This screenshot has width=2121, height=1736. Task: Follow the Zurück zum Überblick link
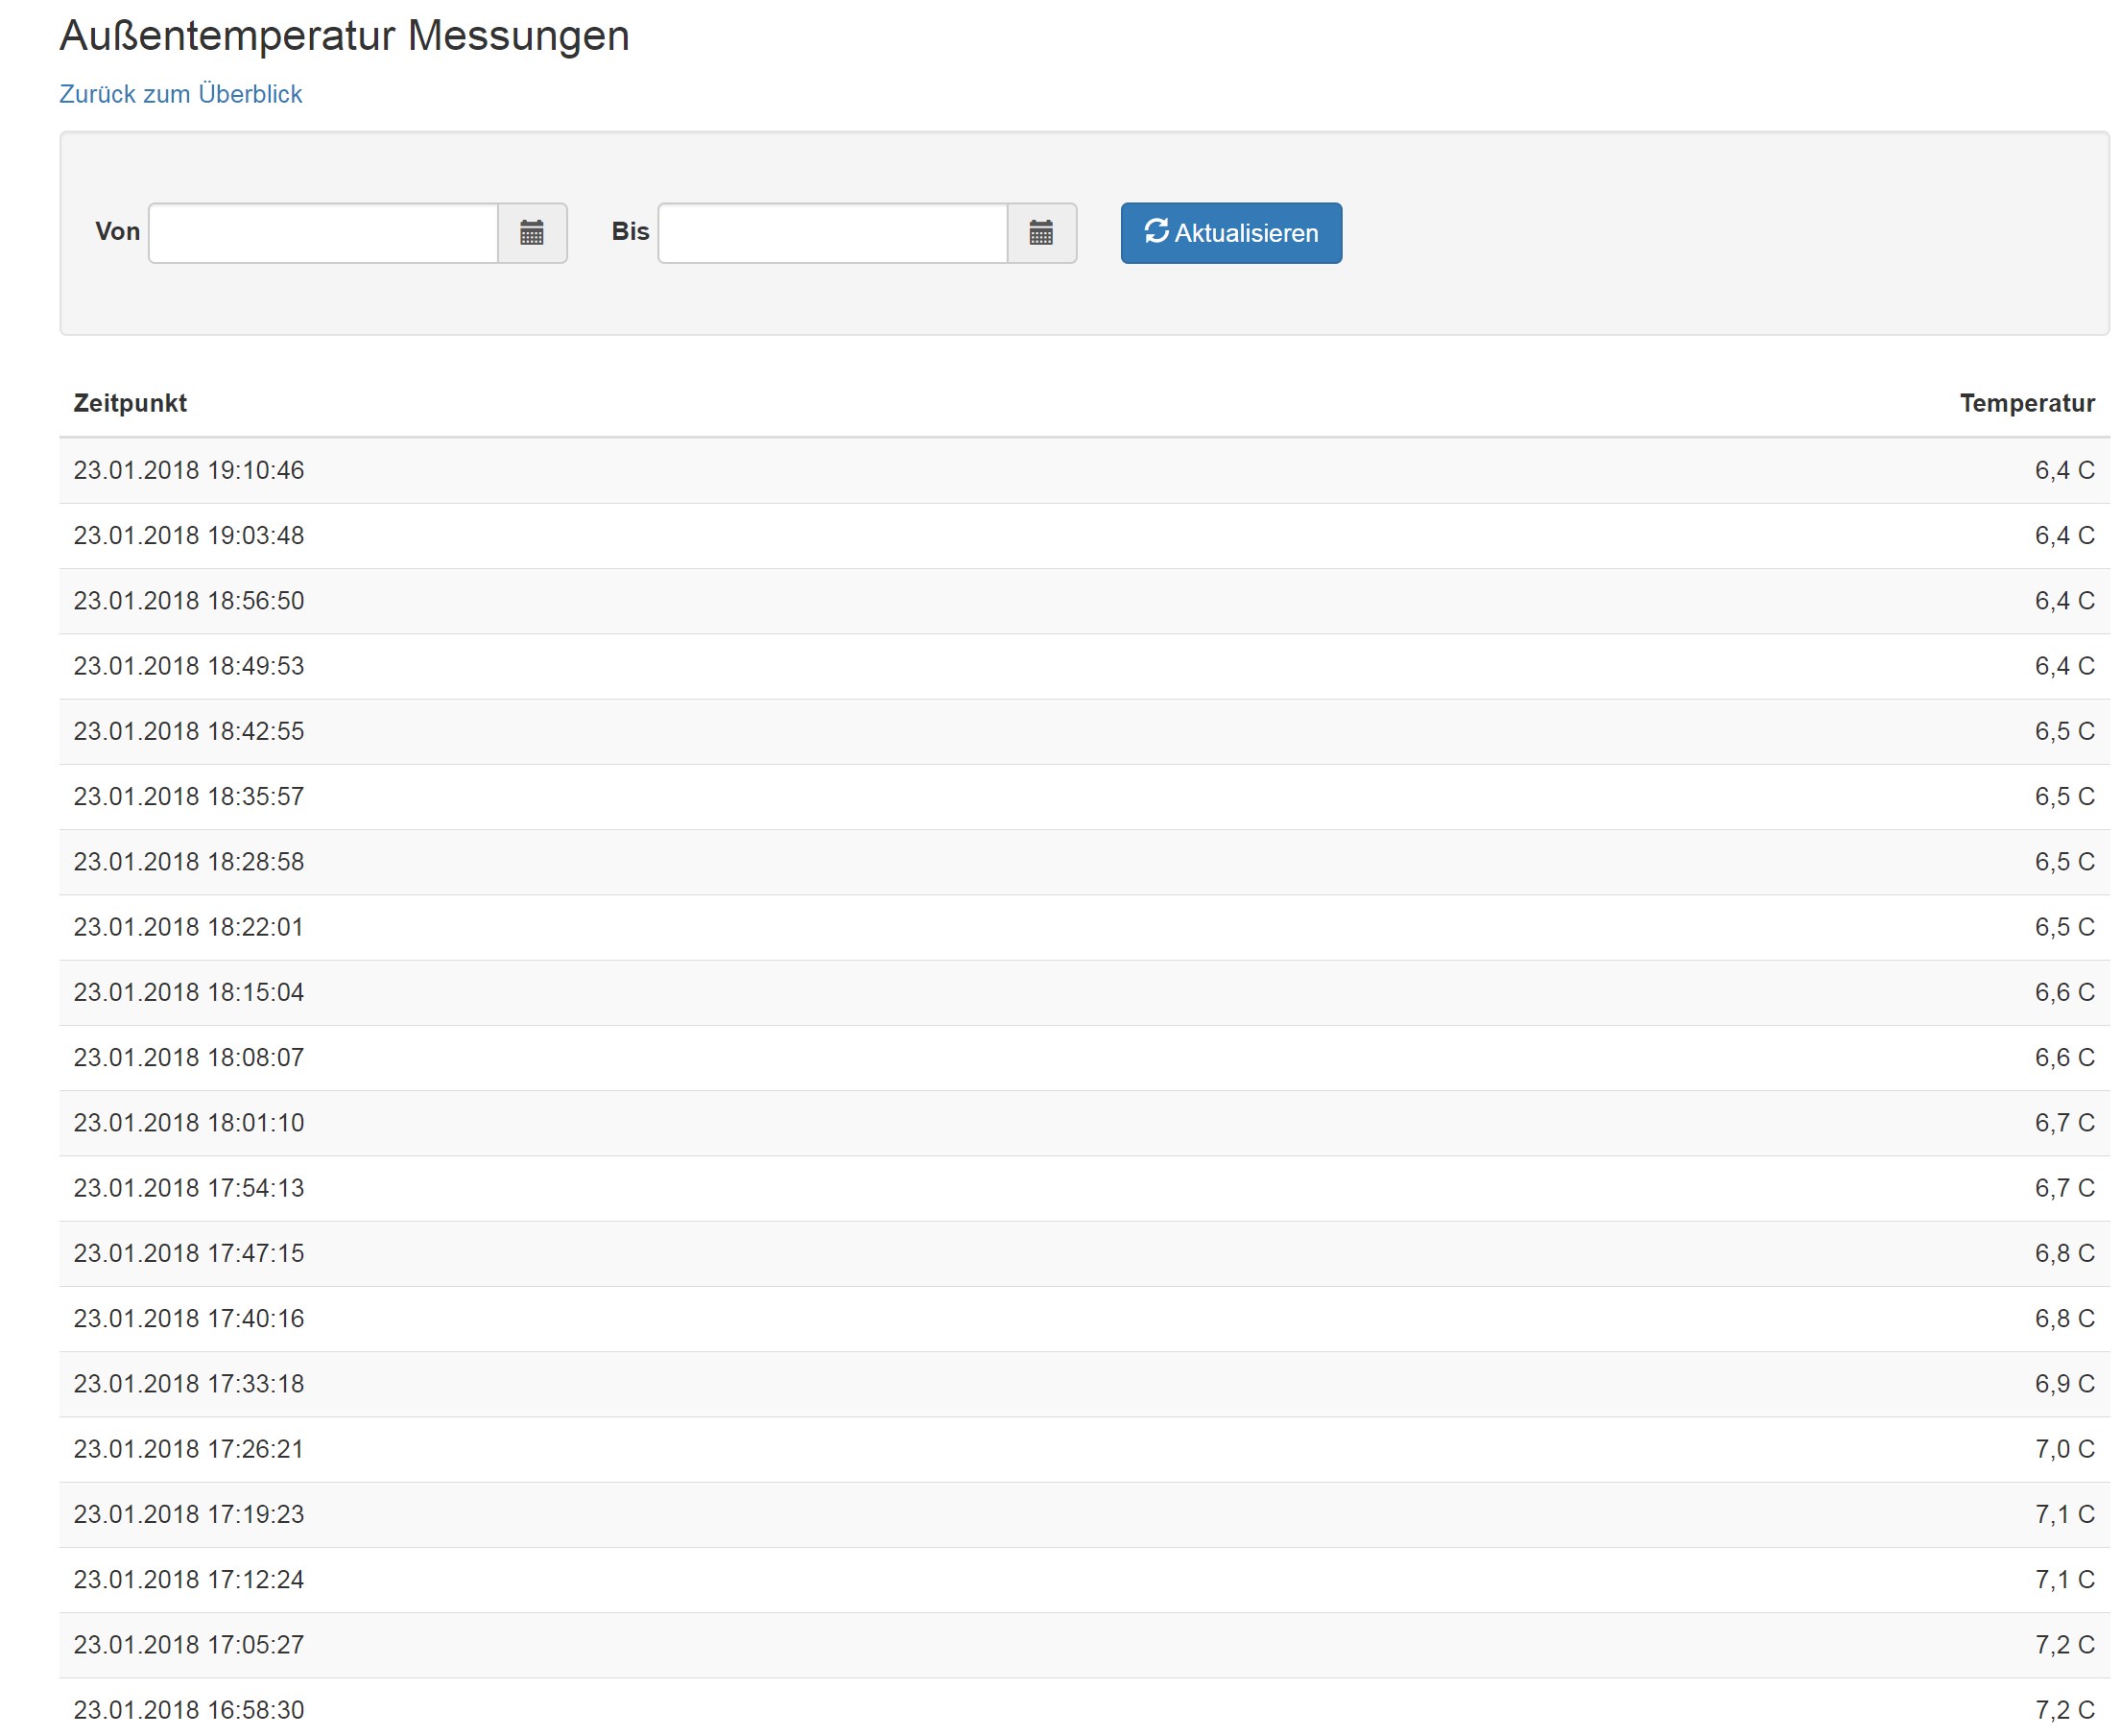[180, 94]
